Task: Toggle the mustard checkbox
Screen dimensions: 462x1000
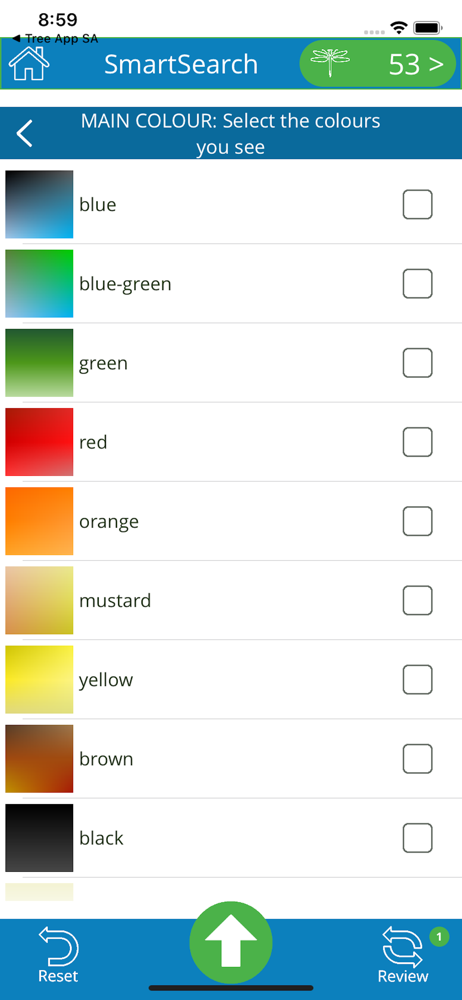Action: (x=417, y=600)
